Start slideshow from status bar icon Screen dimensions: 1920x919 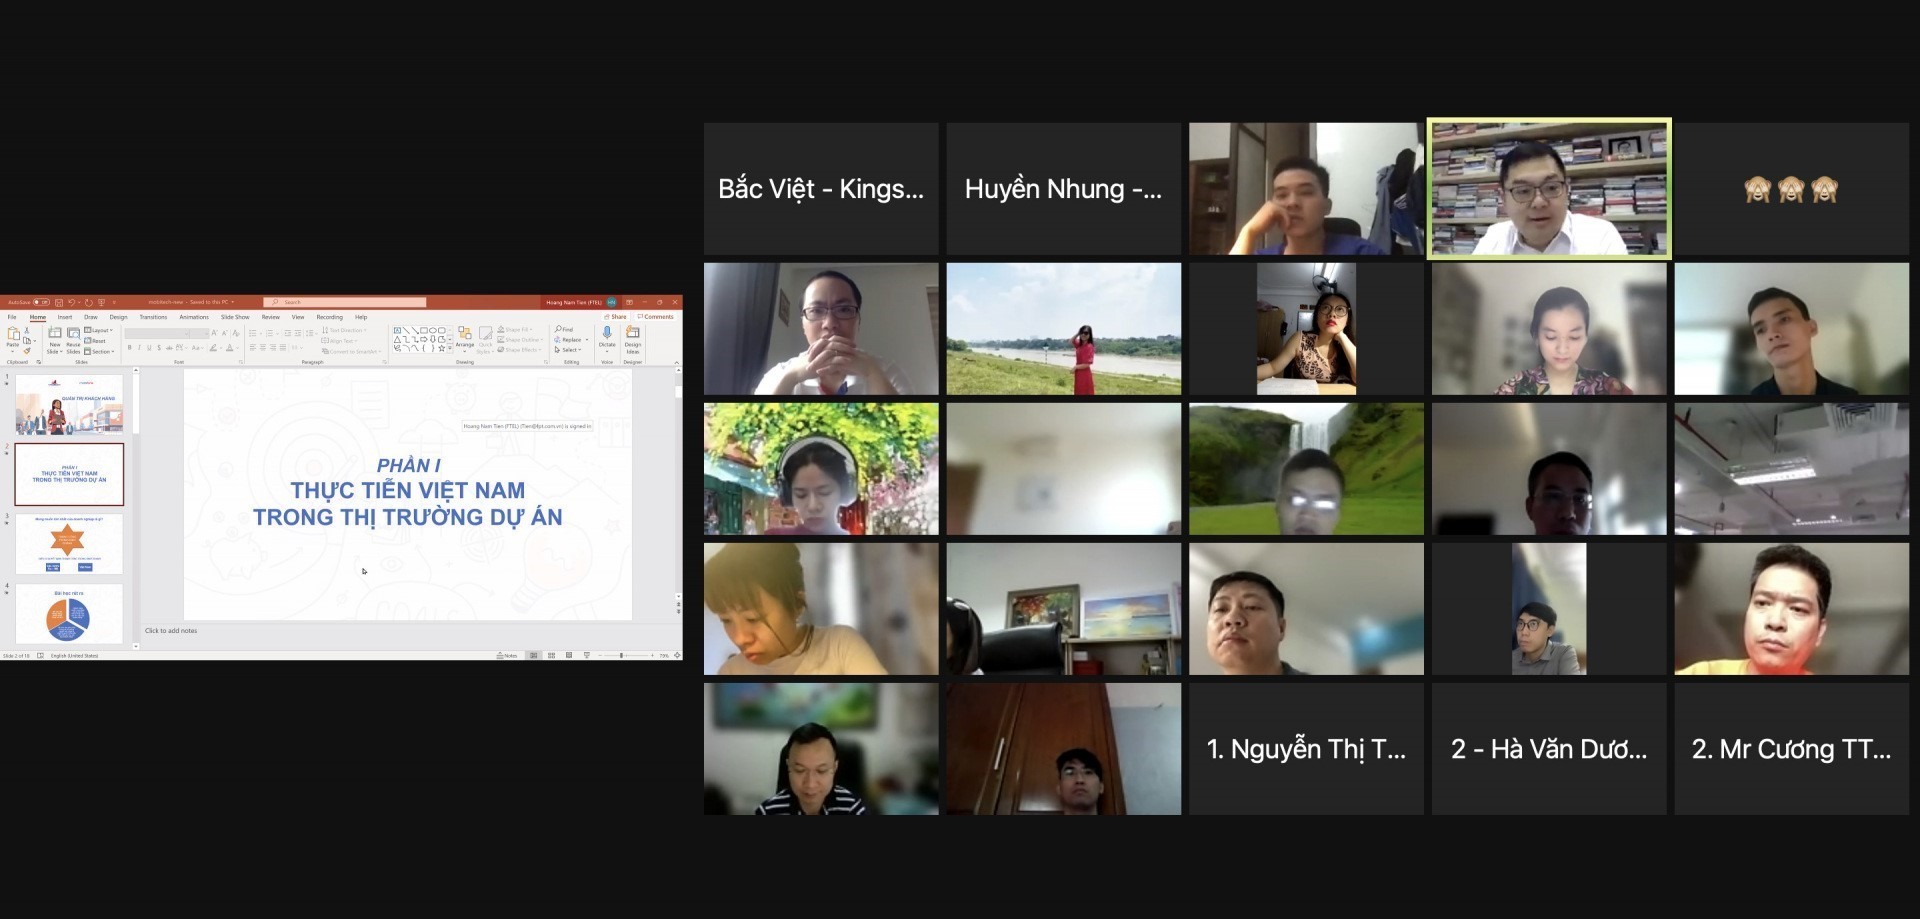tap(586, 656)
